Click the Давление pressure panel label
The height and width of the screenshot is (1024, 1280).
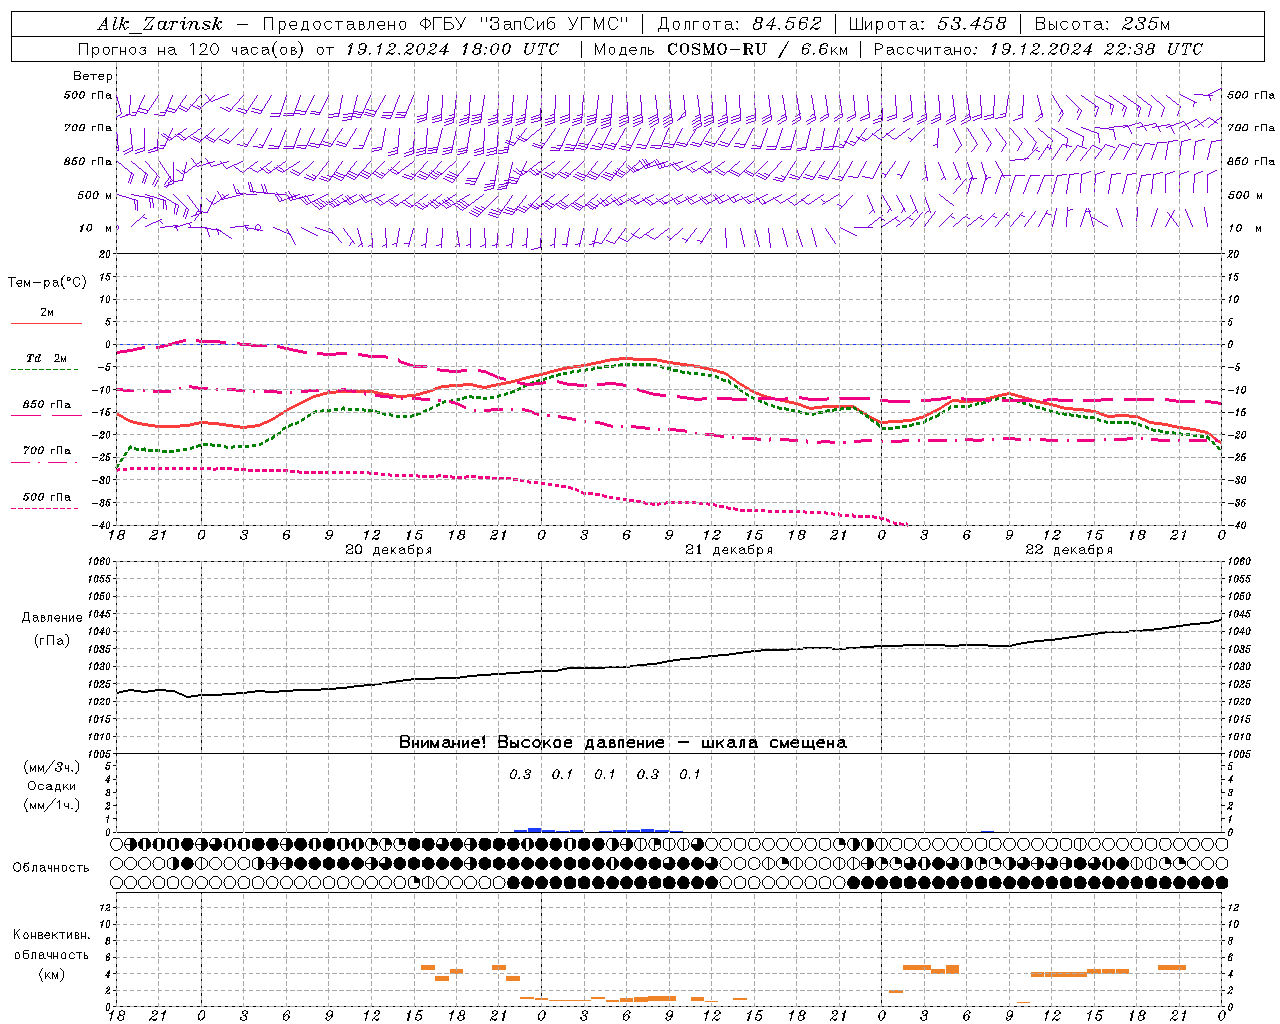51,618
